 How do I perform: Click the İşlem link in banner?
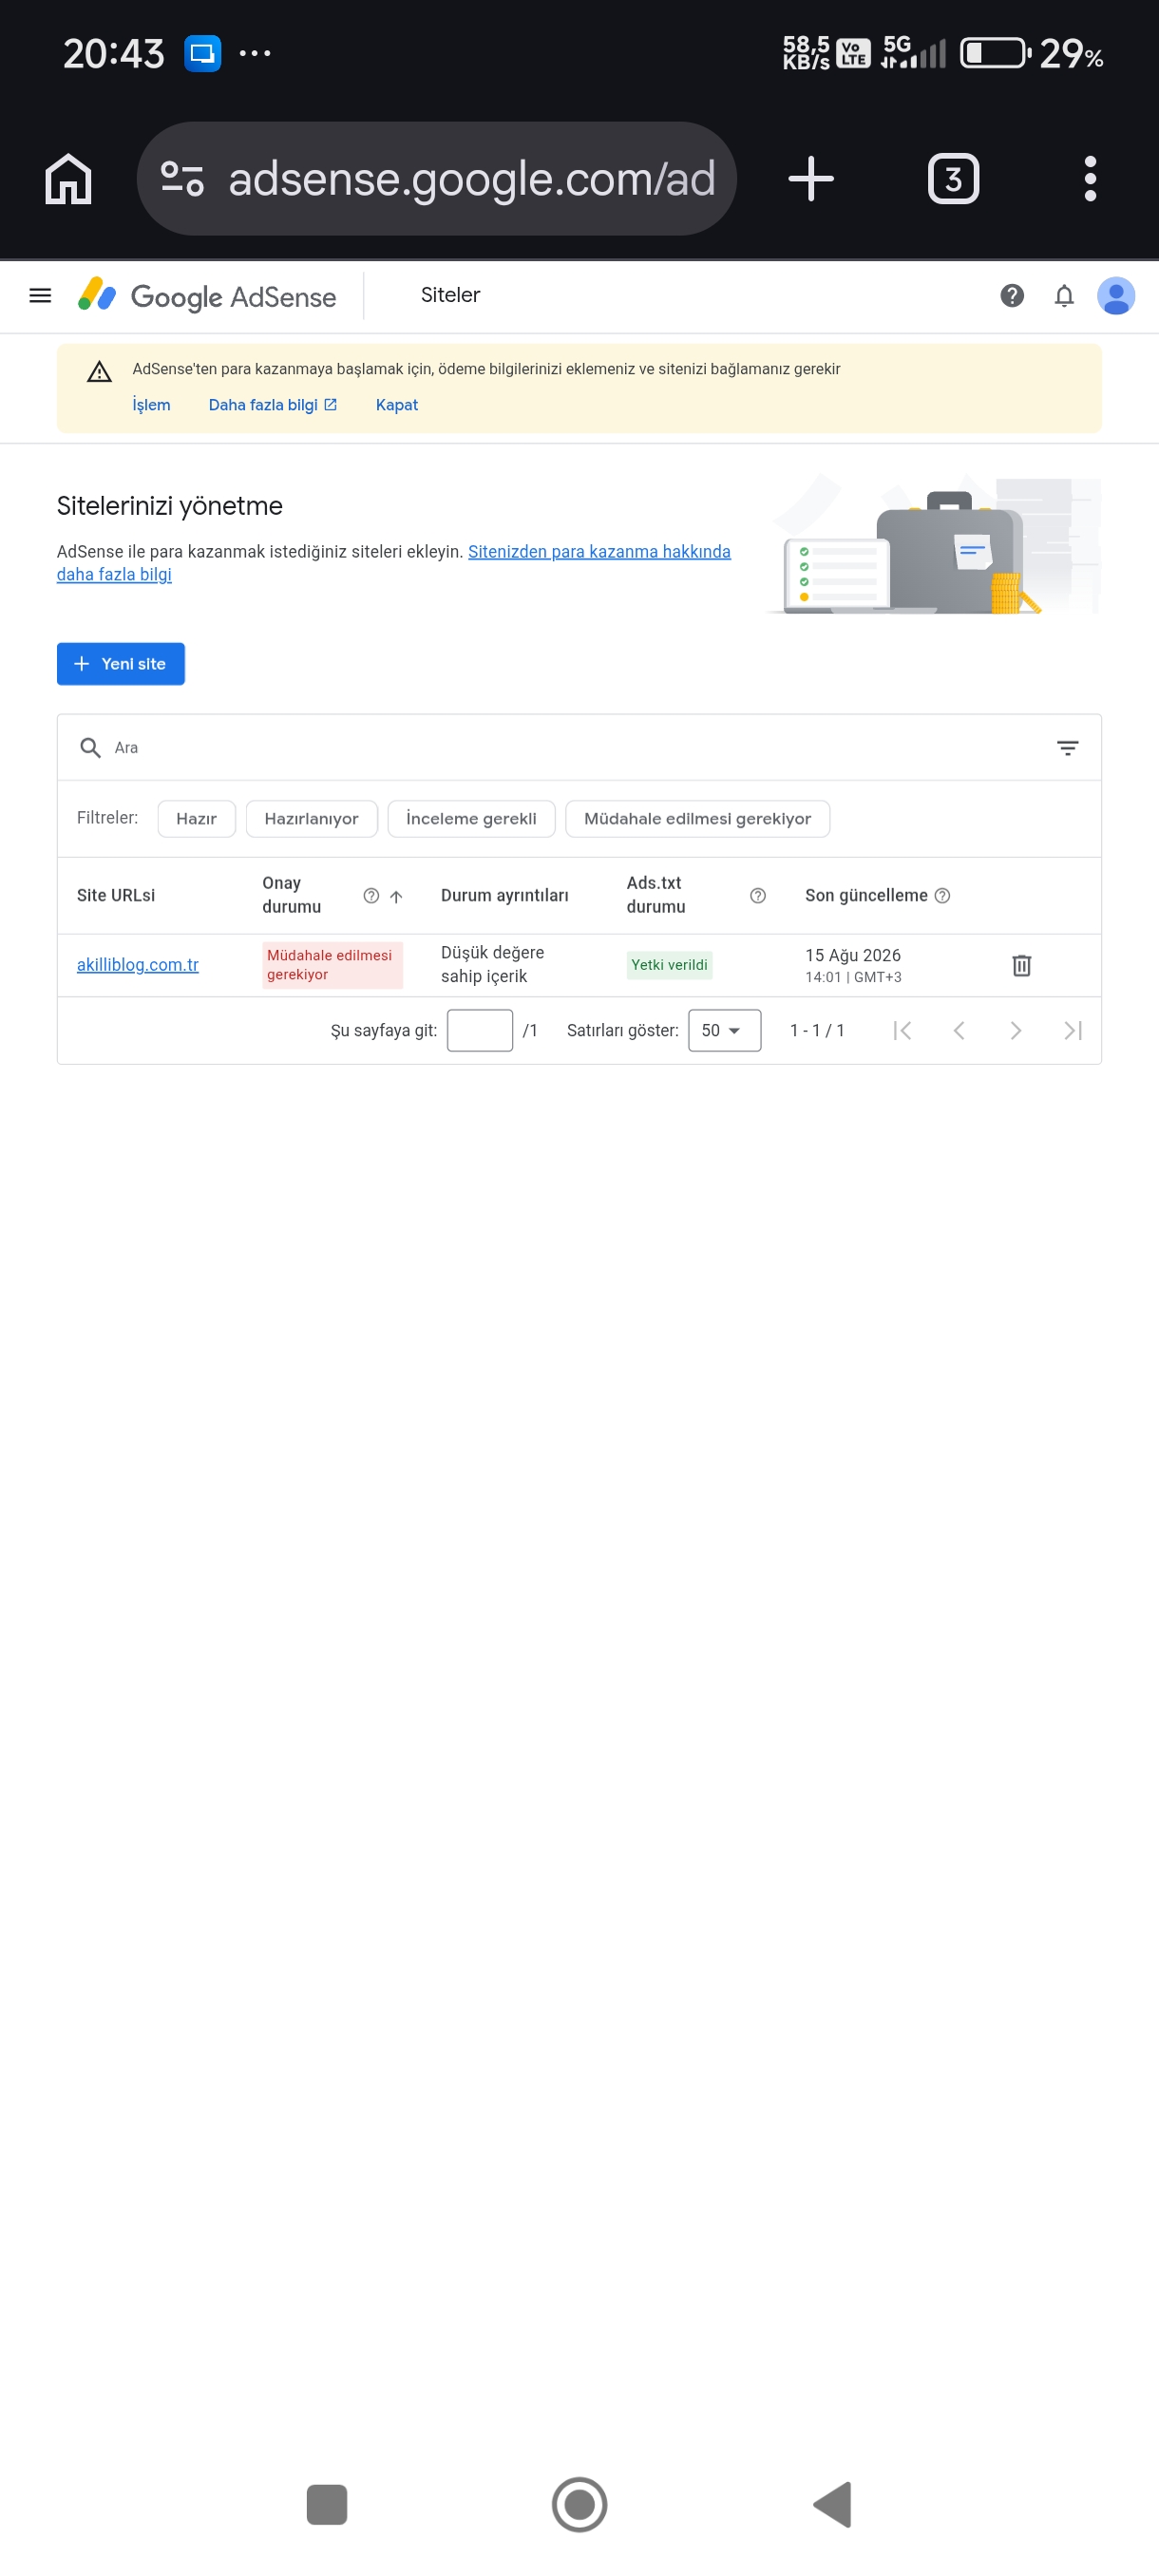151,405
